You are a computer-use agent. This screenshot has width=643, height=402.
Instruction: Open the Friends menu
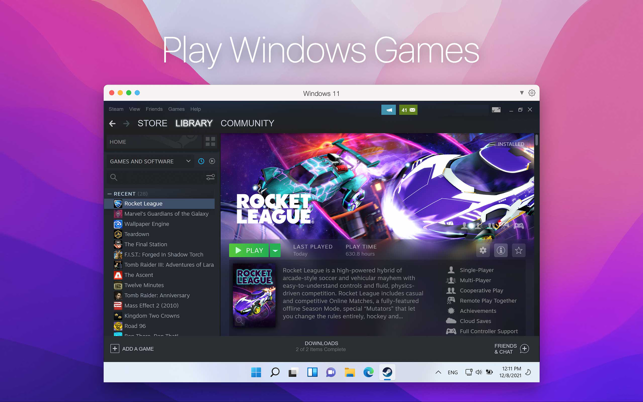(x=154, y=109)
